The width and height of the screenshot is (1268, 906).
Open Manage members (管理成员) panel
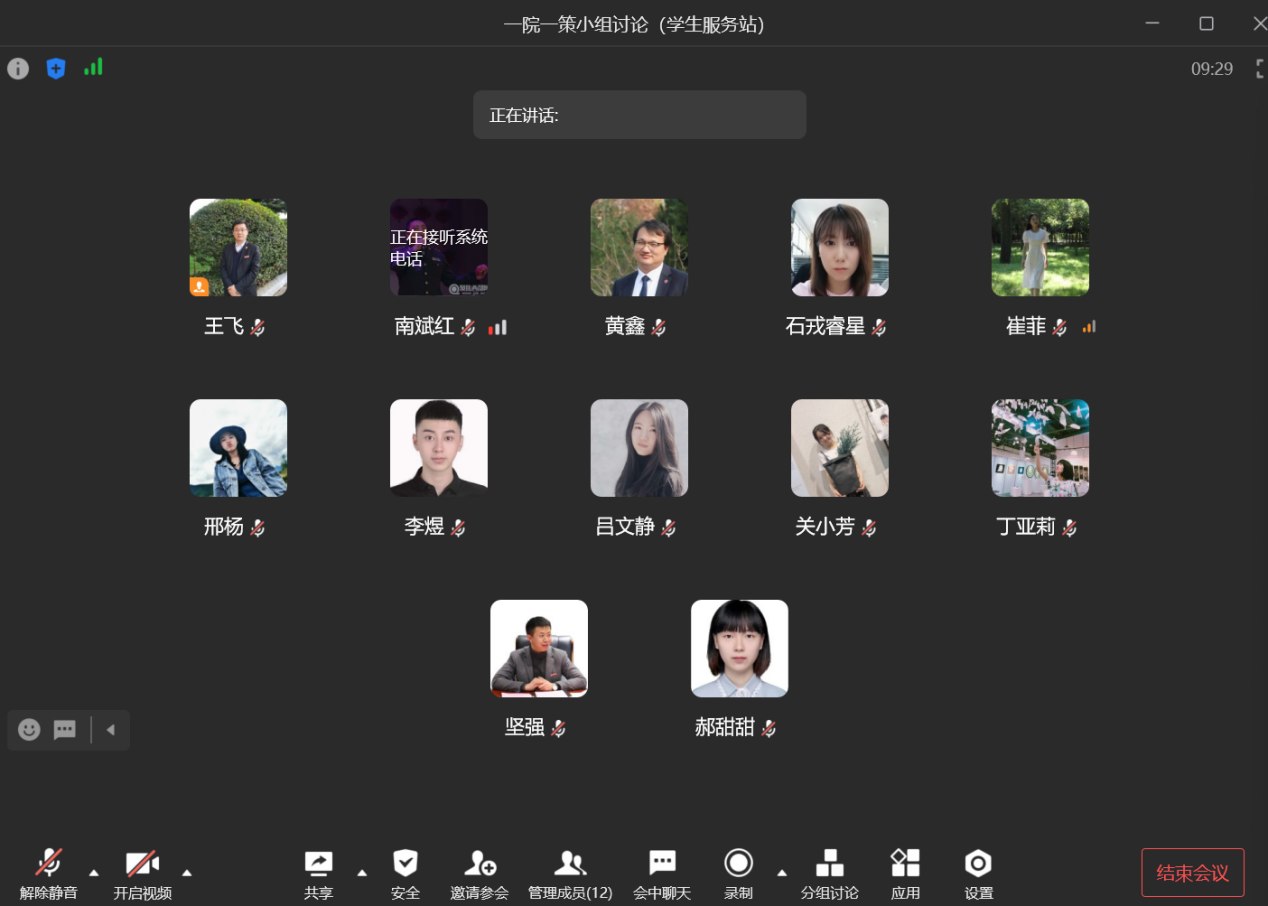pyautogui.click(x=570, y=864)
